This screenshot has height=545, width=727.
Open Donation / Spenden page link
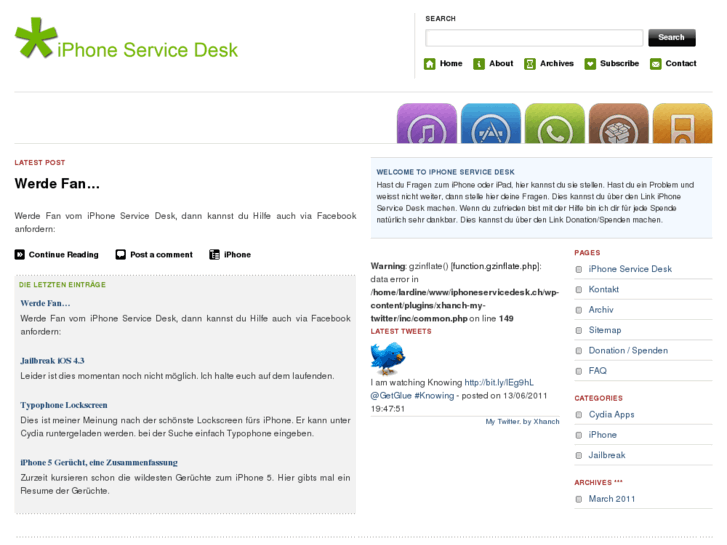tap(628, 351)
